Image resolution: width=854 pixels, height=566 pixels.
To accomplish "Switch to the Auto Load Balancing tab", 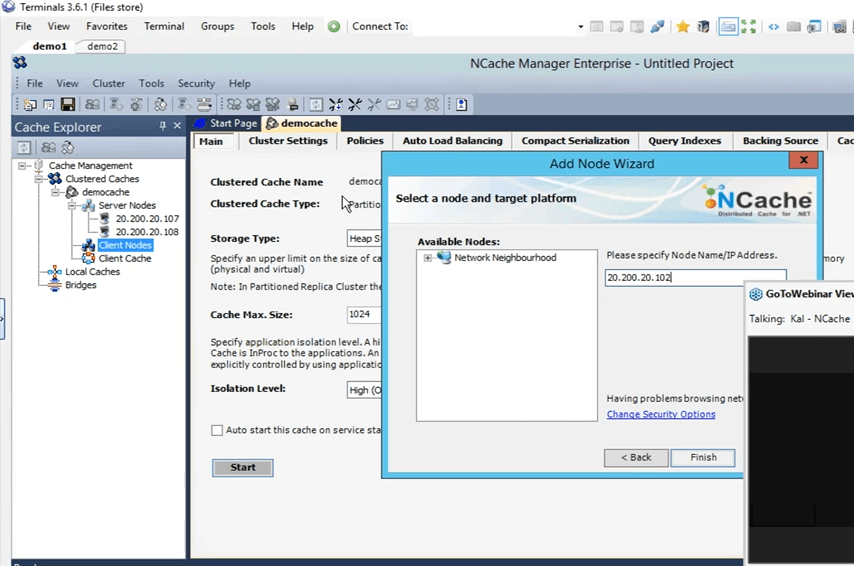I will click(453, 141).
